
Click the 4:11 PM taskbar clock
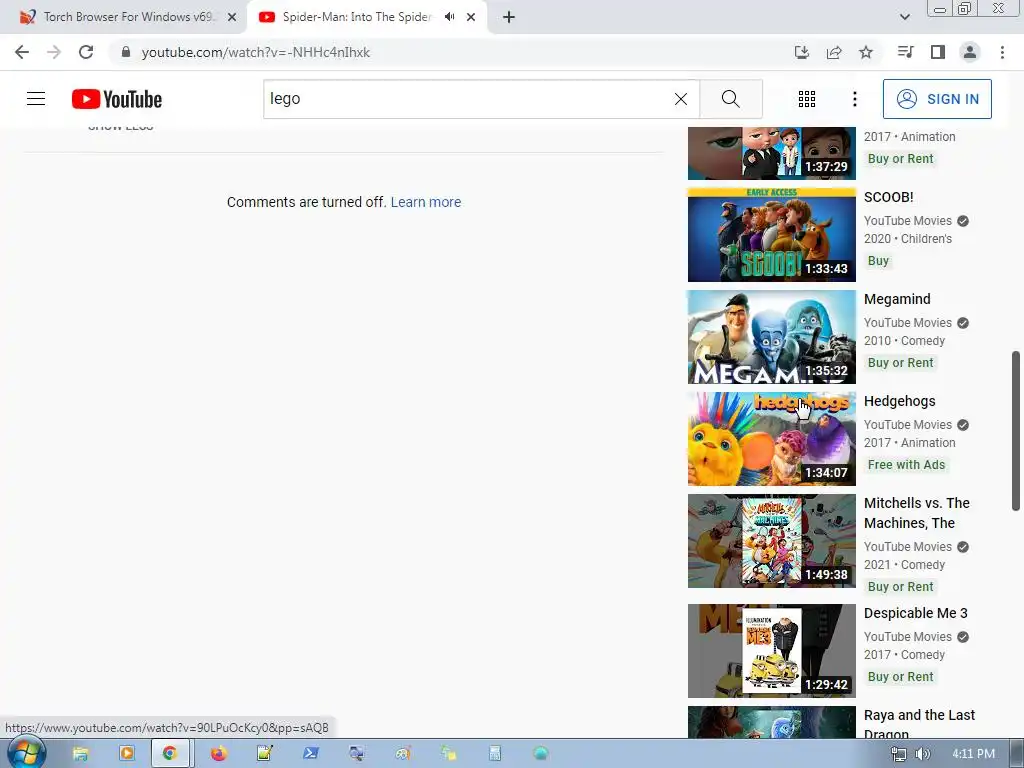[x=974, y=754]
